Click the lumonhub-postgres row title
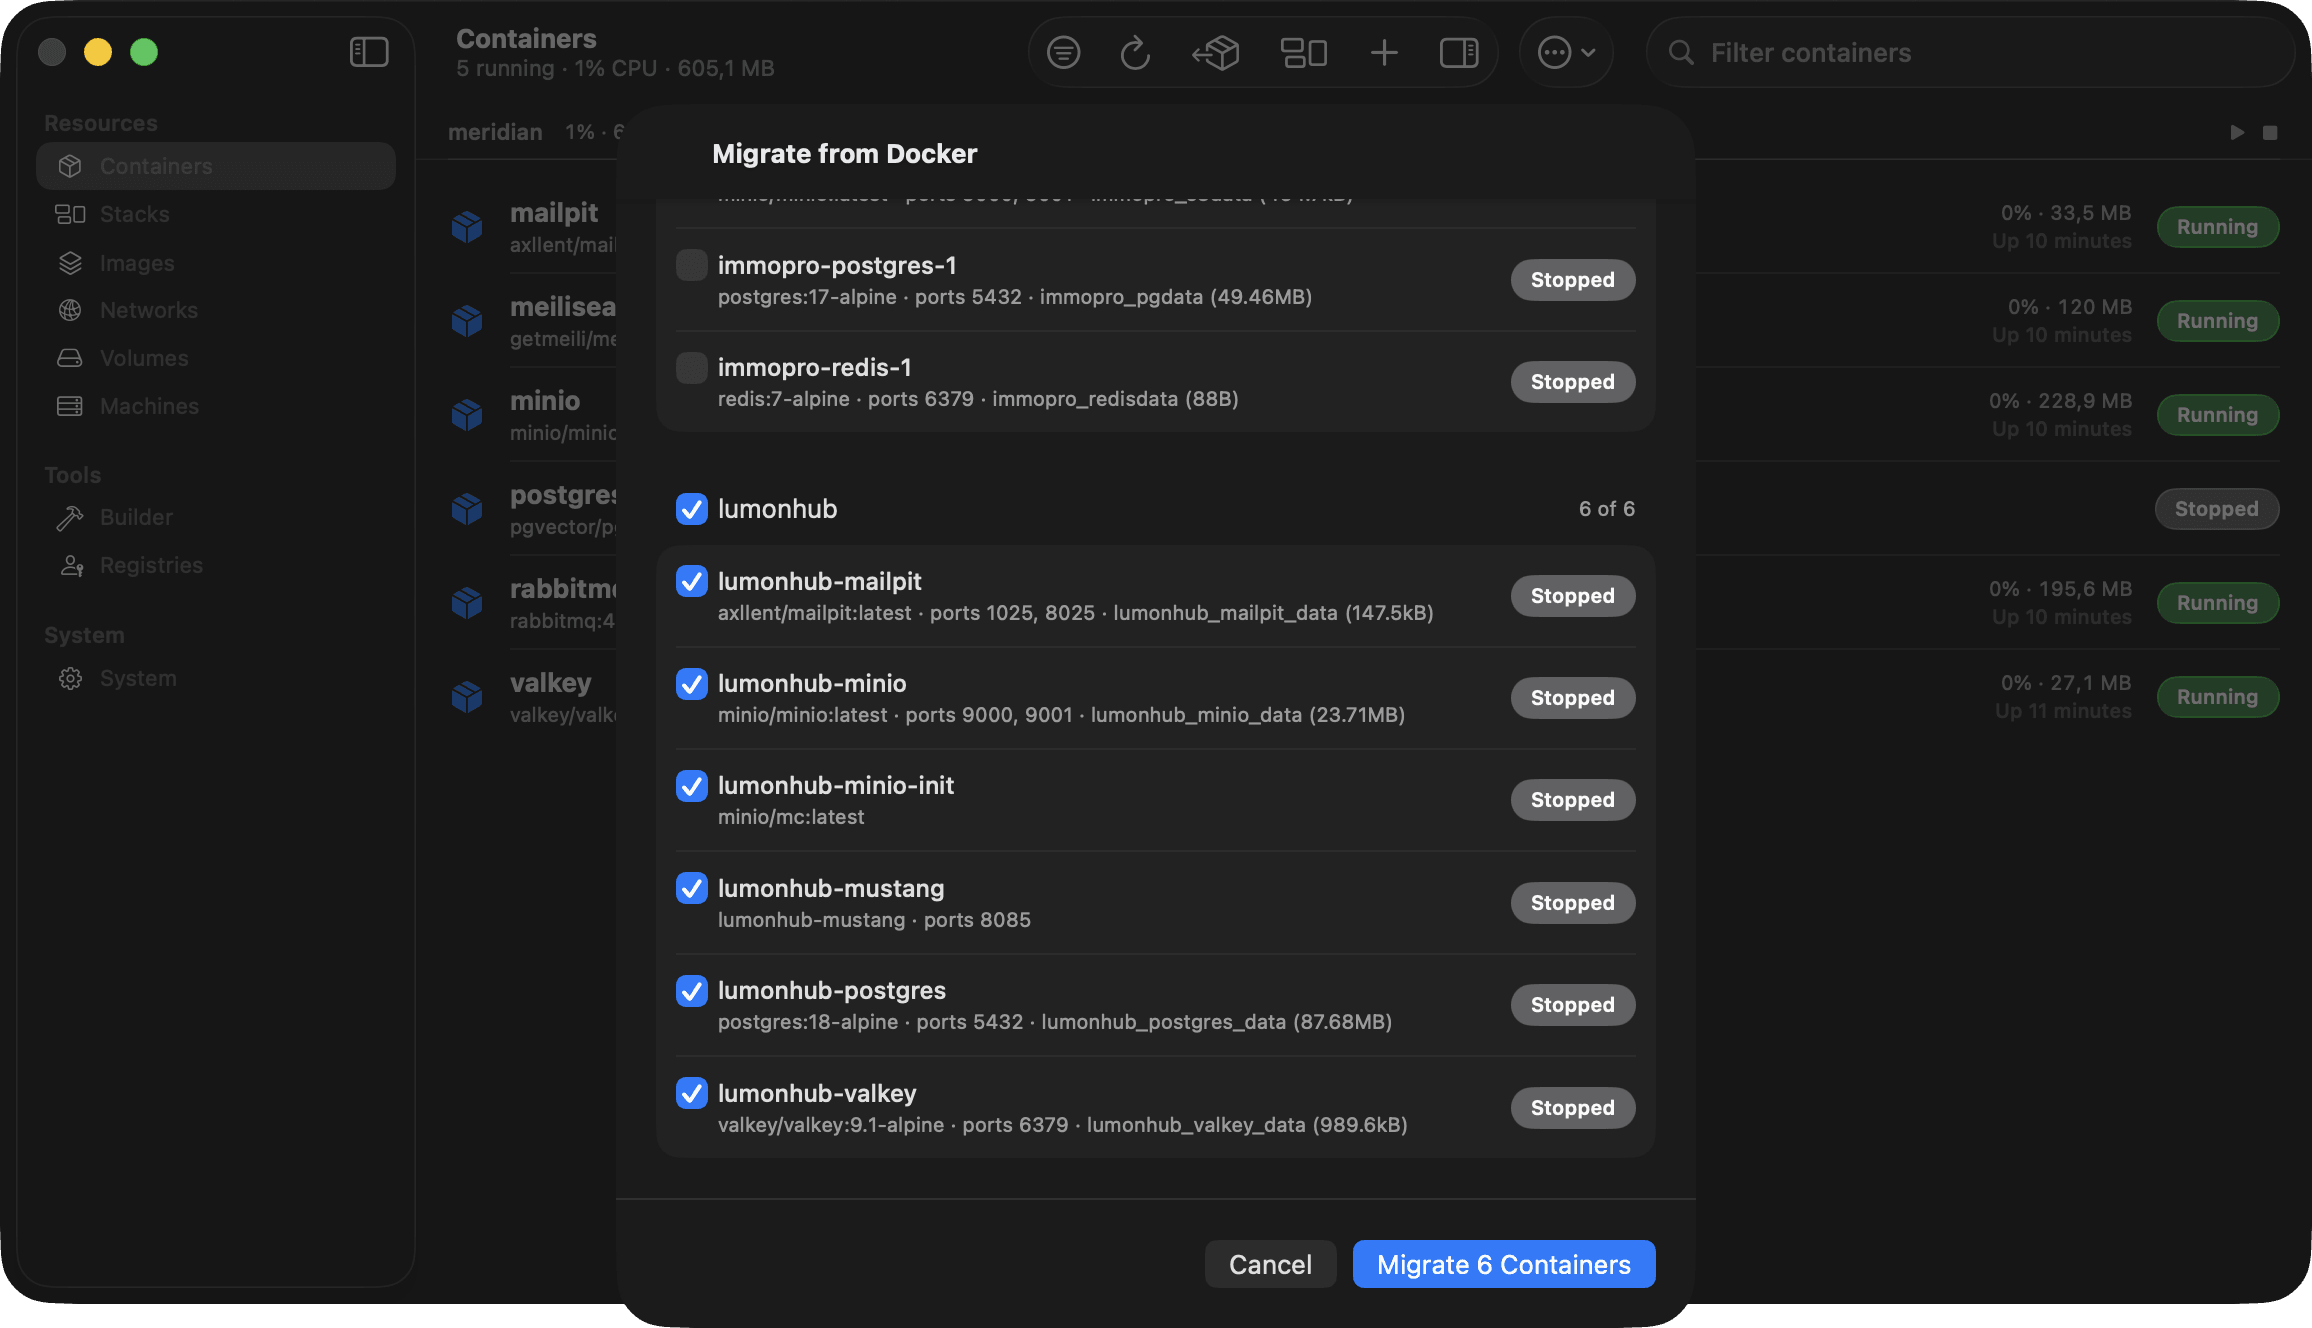Screen dimensions: 2312x1328 click(832, 990)
